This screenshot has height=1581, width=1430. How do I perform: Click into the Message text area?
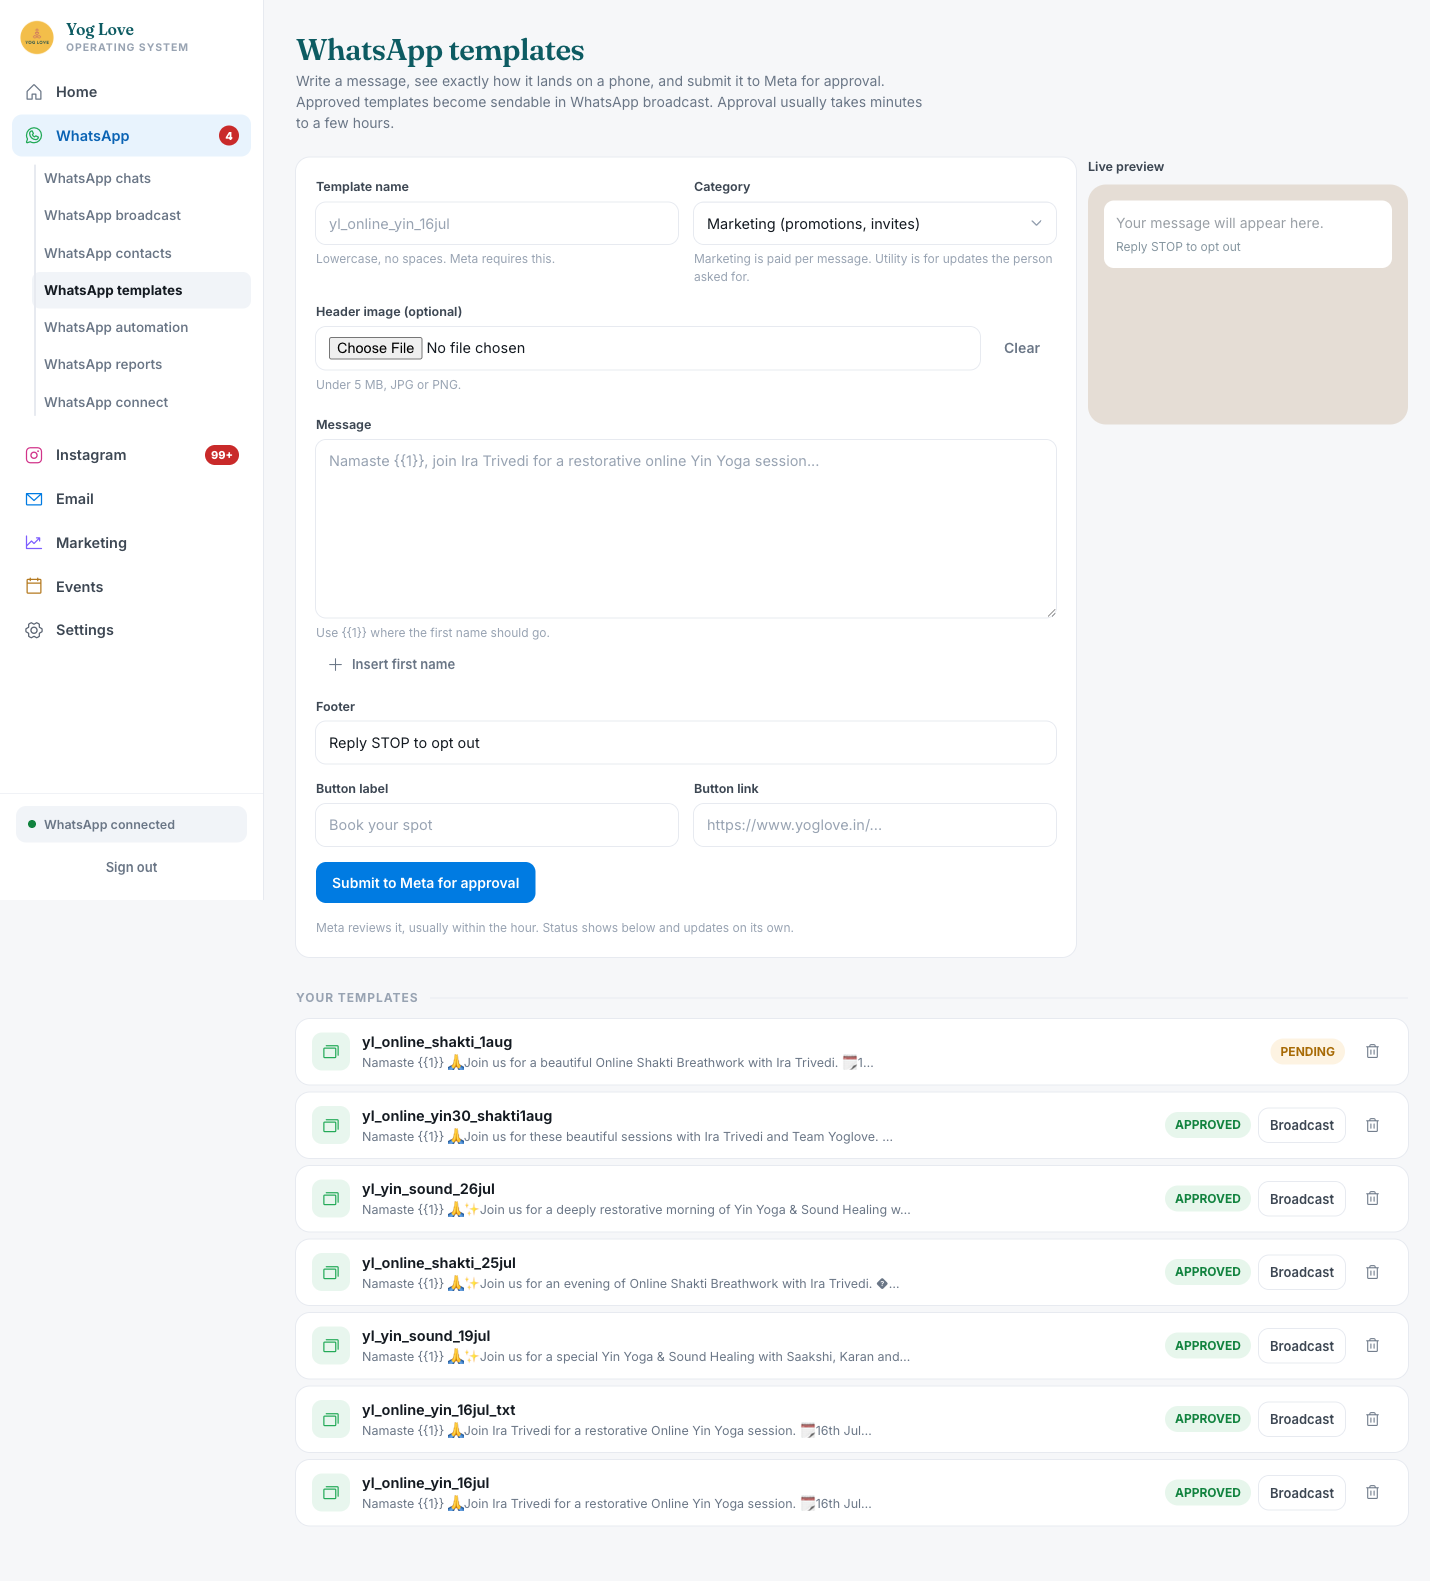[686, 529]
